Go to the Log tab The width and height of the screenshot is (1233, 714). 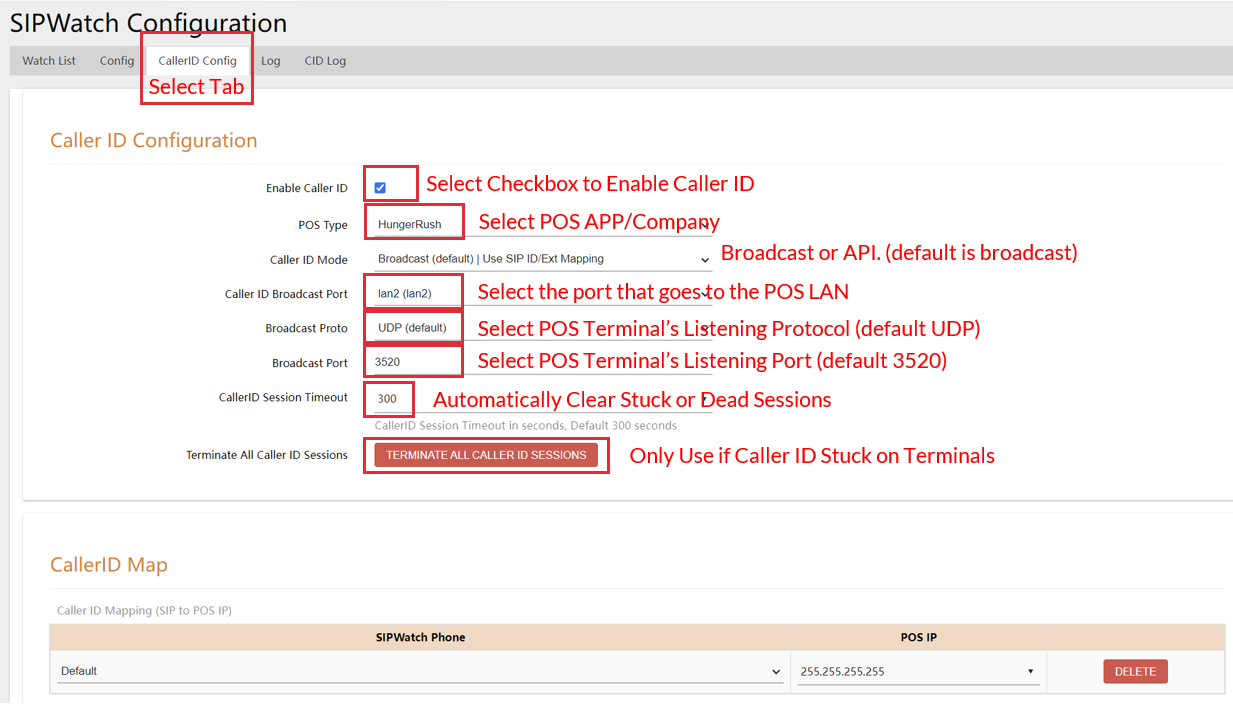(x=271, y=61)
